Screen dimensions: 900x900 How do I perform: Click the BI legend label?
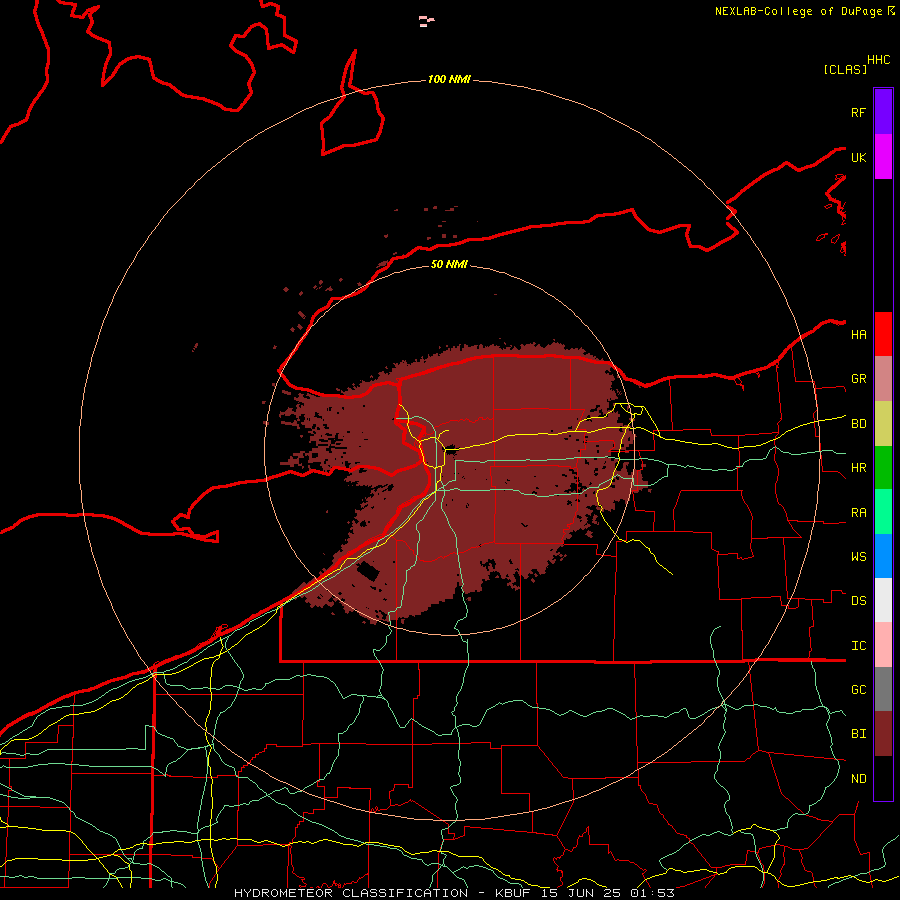click(x=858, y=734)
